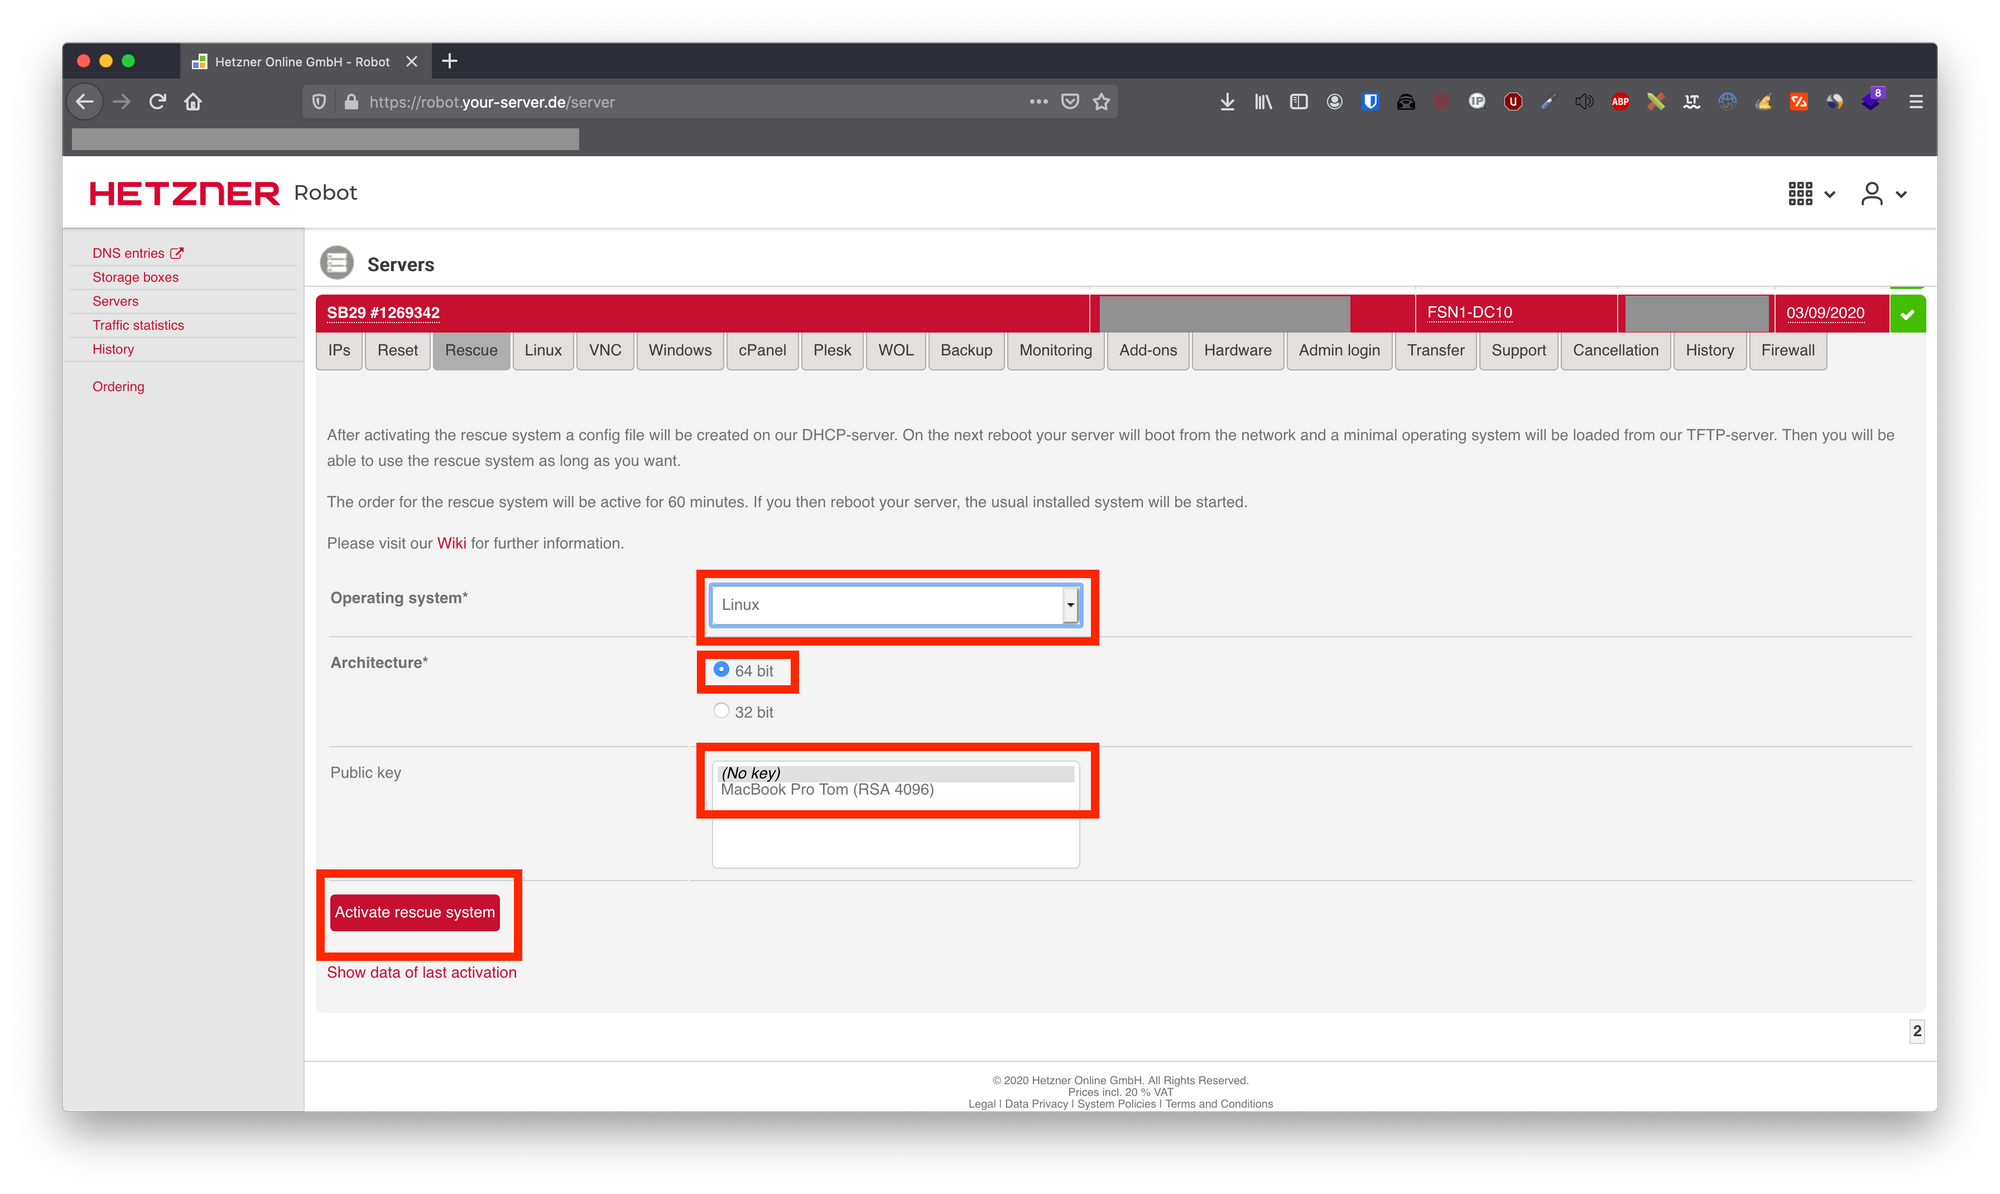Open Ordering in sidebar

click(118, 387)
